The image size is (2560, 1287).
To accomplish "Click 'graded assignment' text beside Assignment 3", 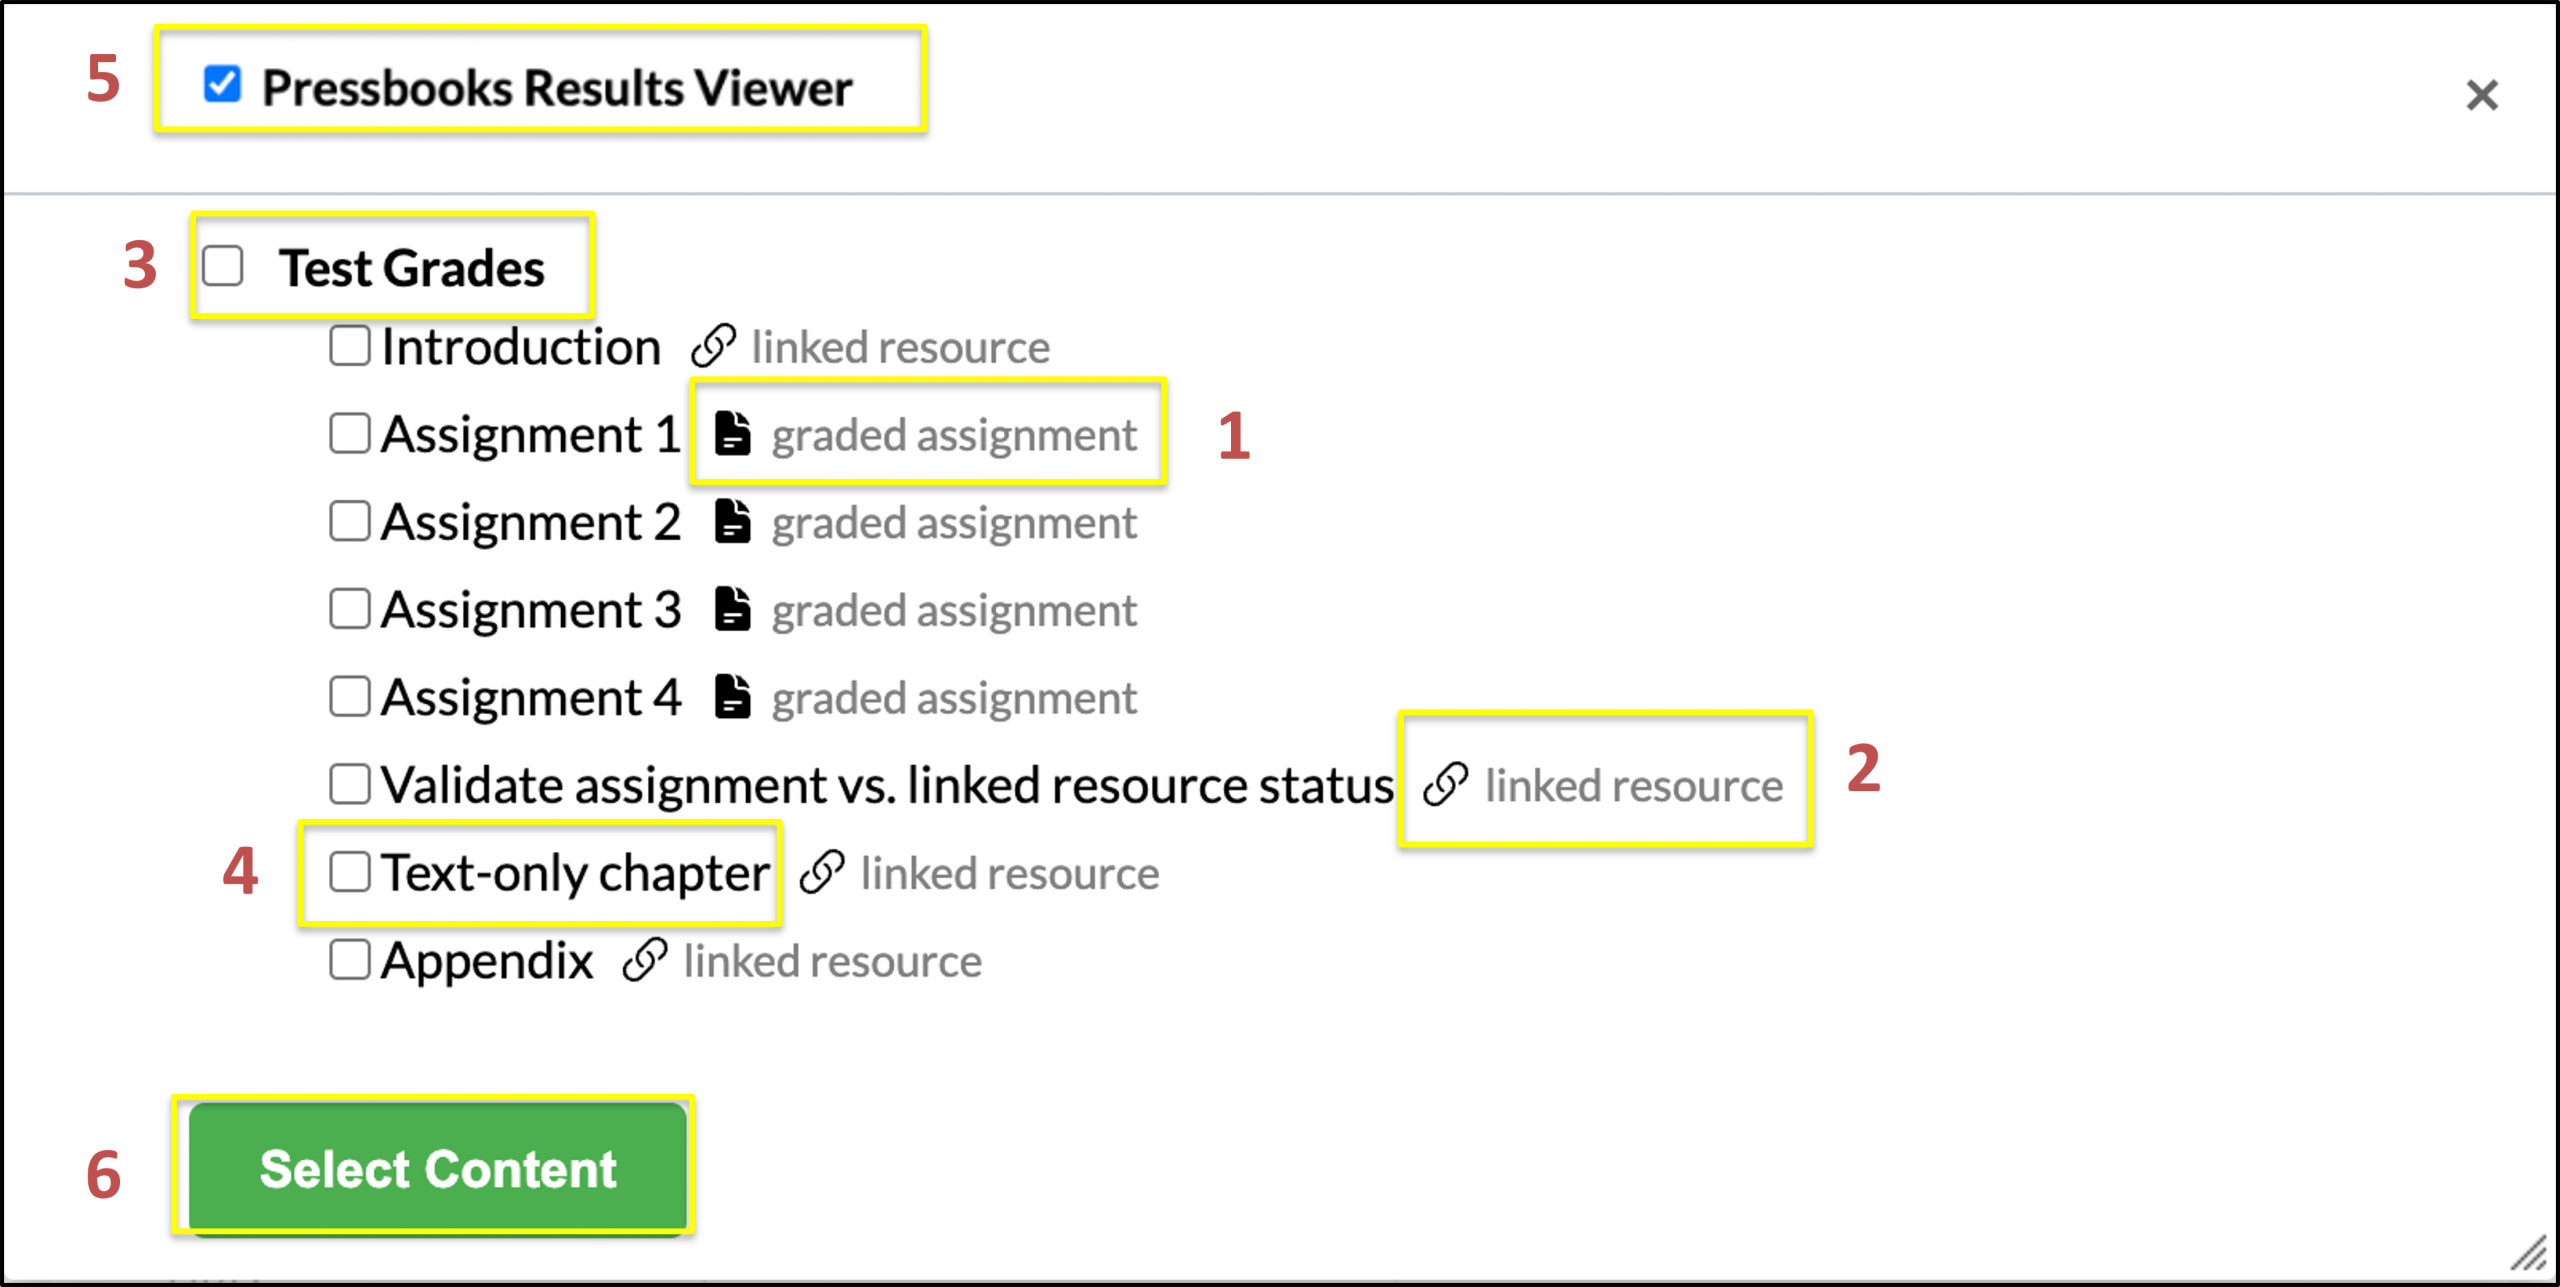I will (954, 612).
